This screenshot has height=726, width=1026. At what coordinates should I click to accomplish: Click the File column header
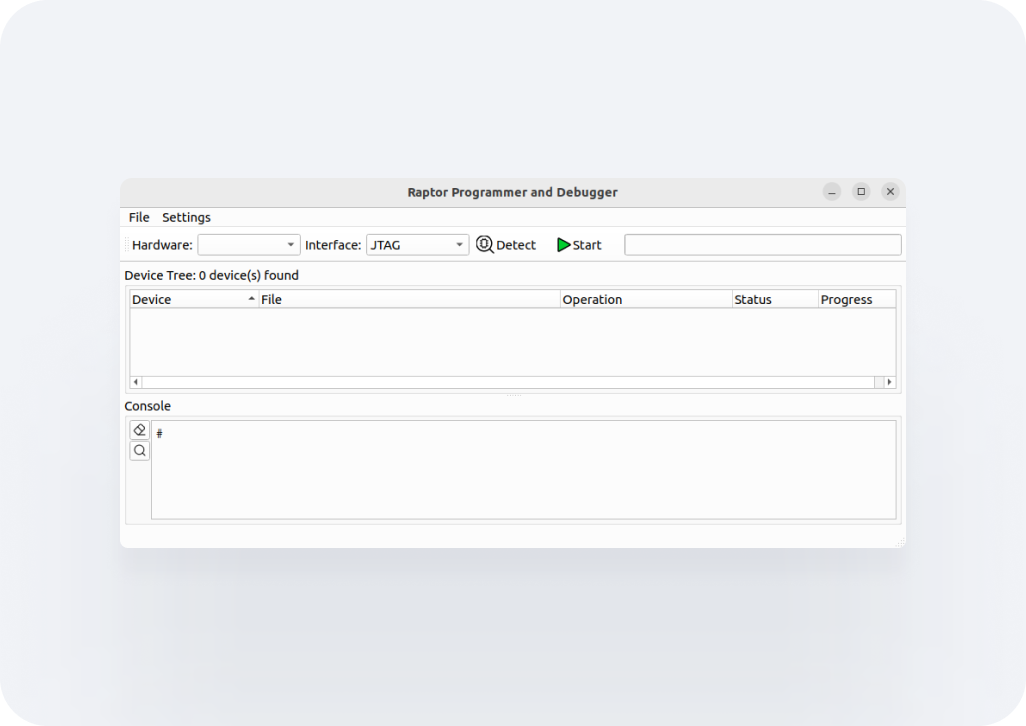(410, 300)
